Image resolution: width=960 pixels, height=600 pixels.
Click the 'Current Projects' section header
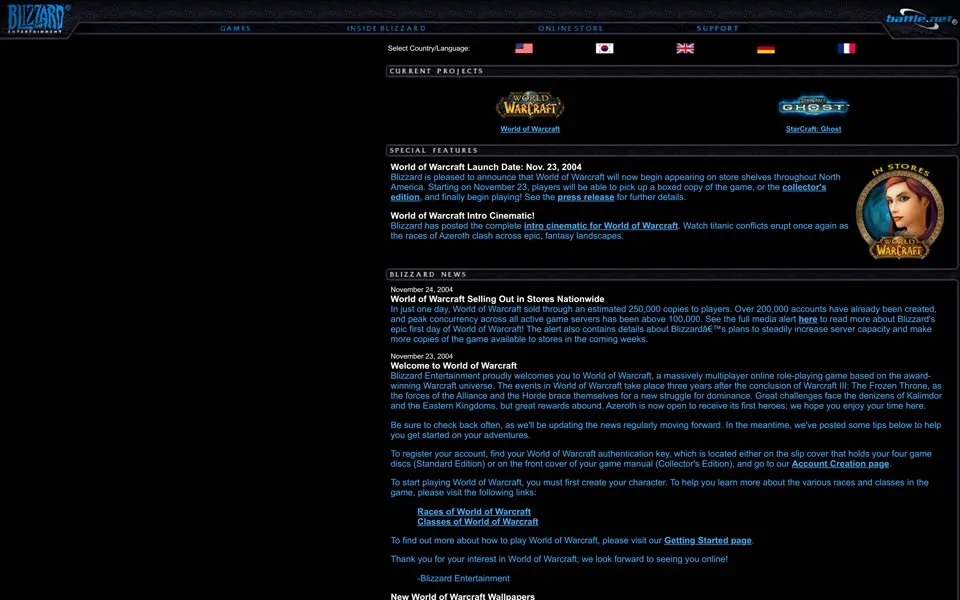[436, 71]
